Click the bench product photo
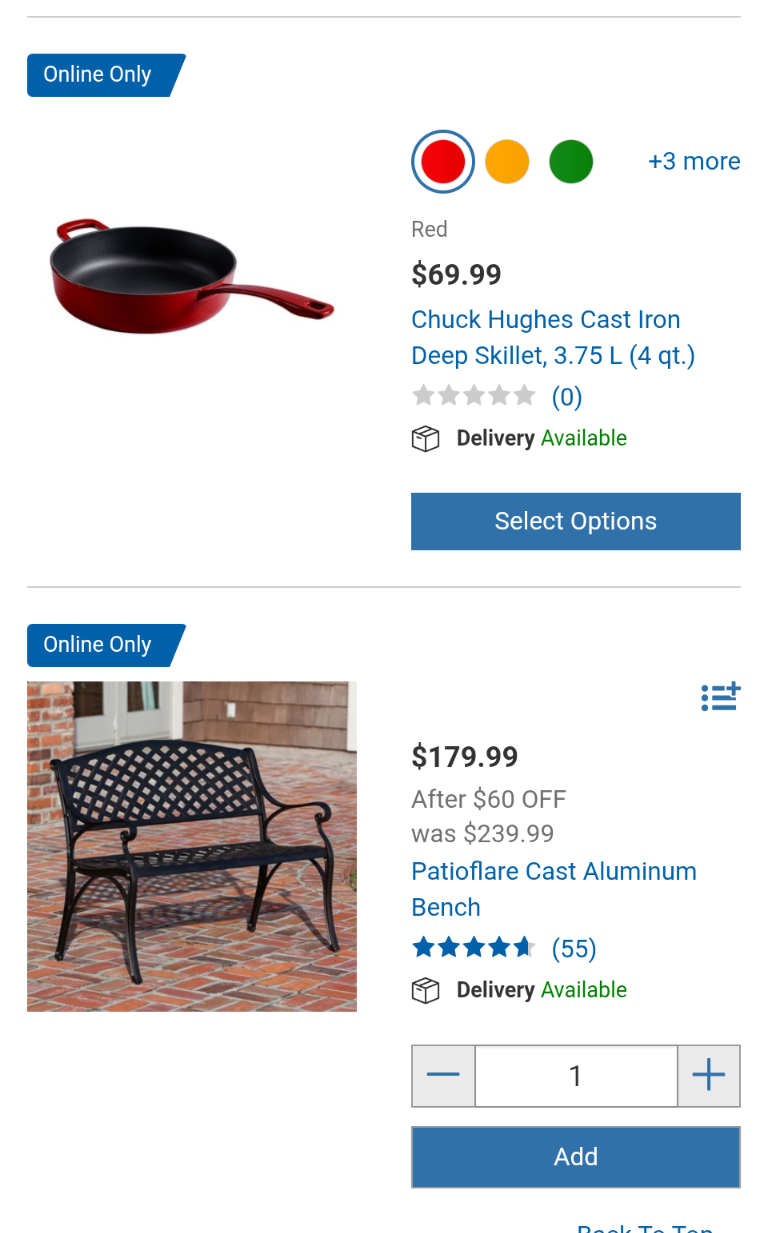The image size is (760, 1233). (x=192, y=846)
